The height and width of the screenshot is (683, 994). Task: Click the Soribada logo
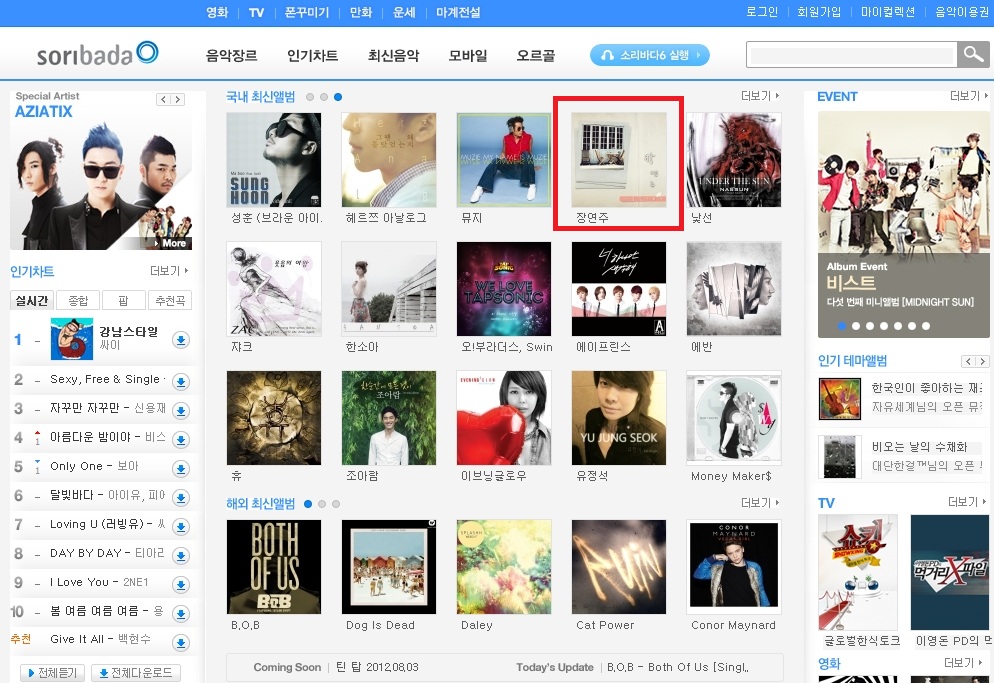pos(98,54)
